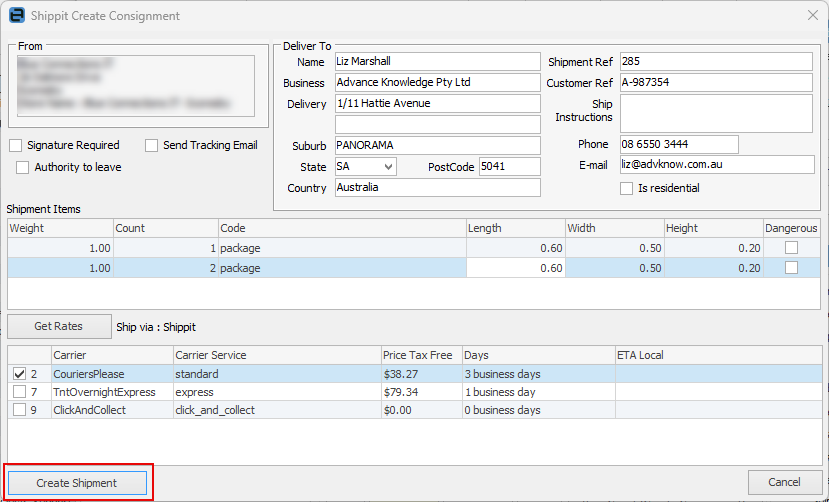Tick Dangerous for the second package row
This screenshot has height=502, width=829.
792,268
